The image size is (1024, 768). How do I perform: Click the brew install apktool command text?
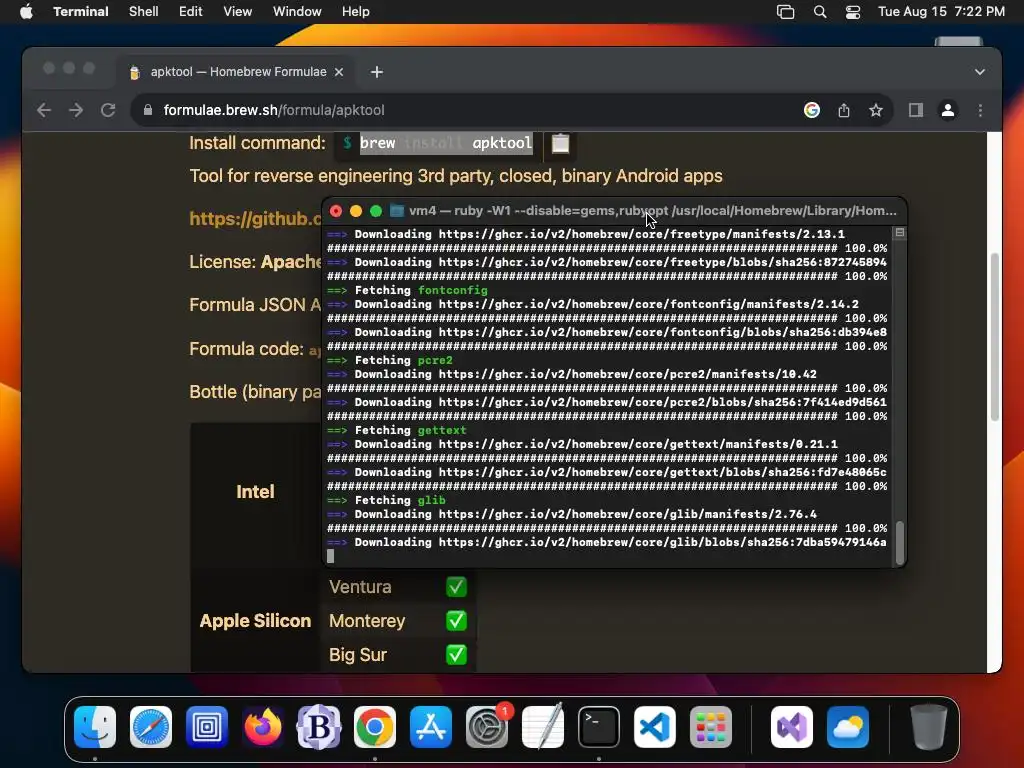click(x=446, y=143)
